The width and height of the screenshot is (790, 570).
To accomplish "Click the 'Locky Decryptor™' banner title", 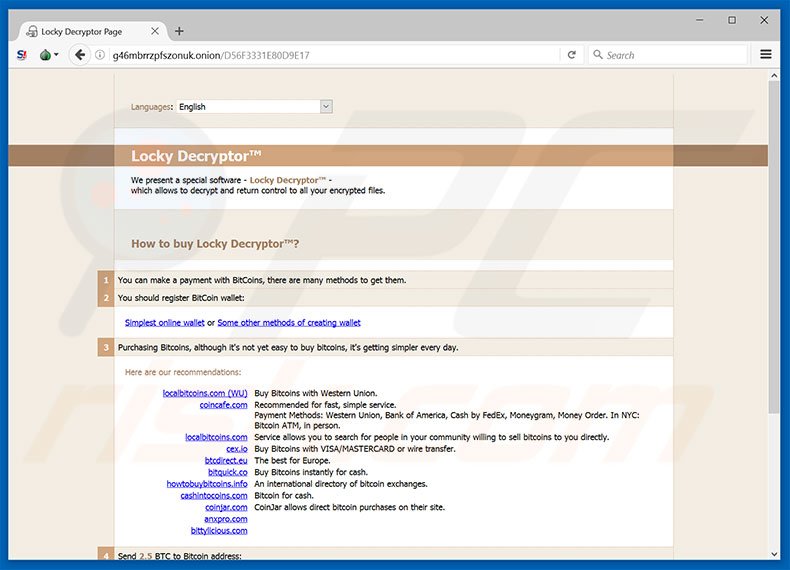I will point(196,156).
